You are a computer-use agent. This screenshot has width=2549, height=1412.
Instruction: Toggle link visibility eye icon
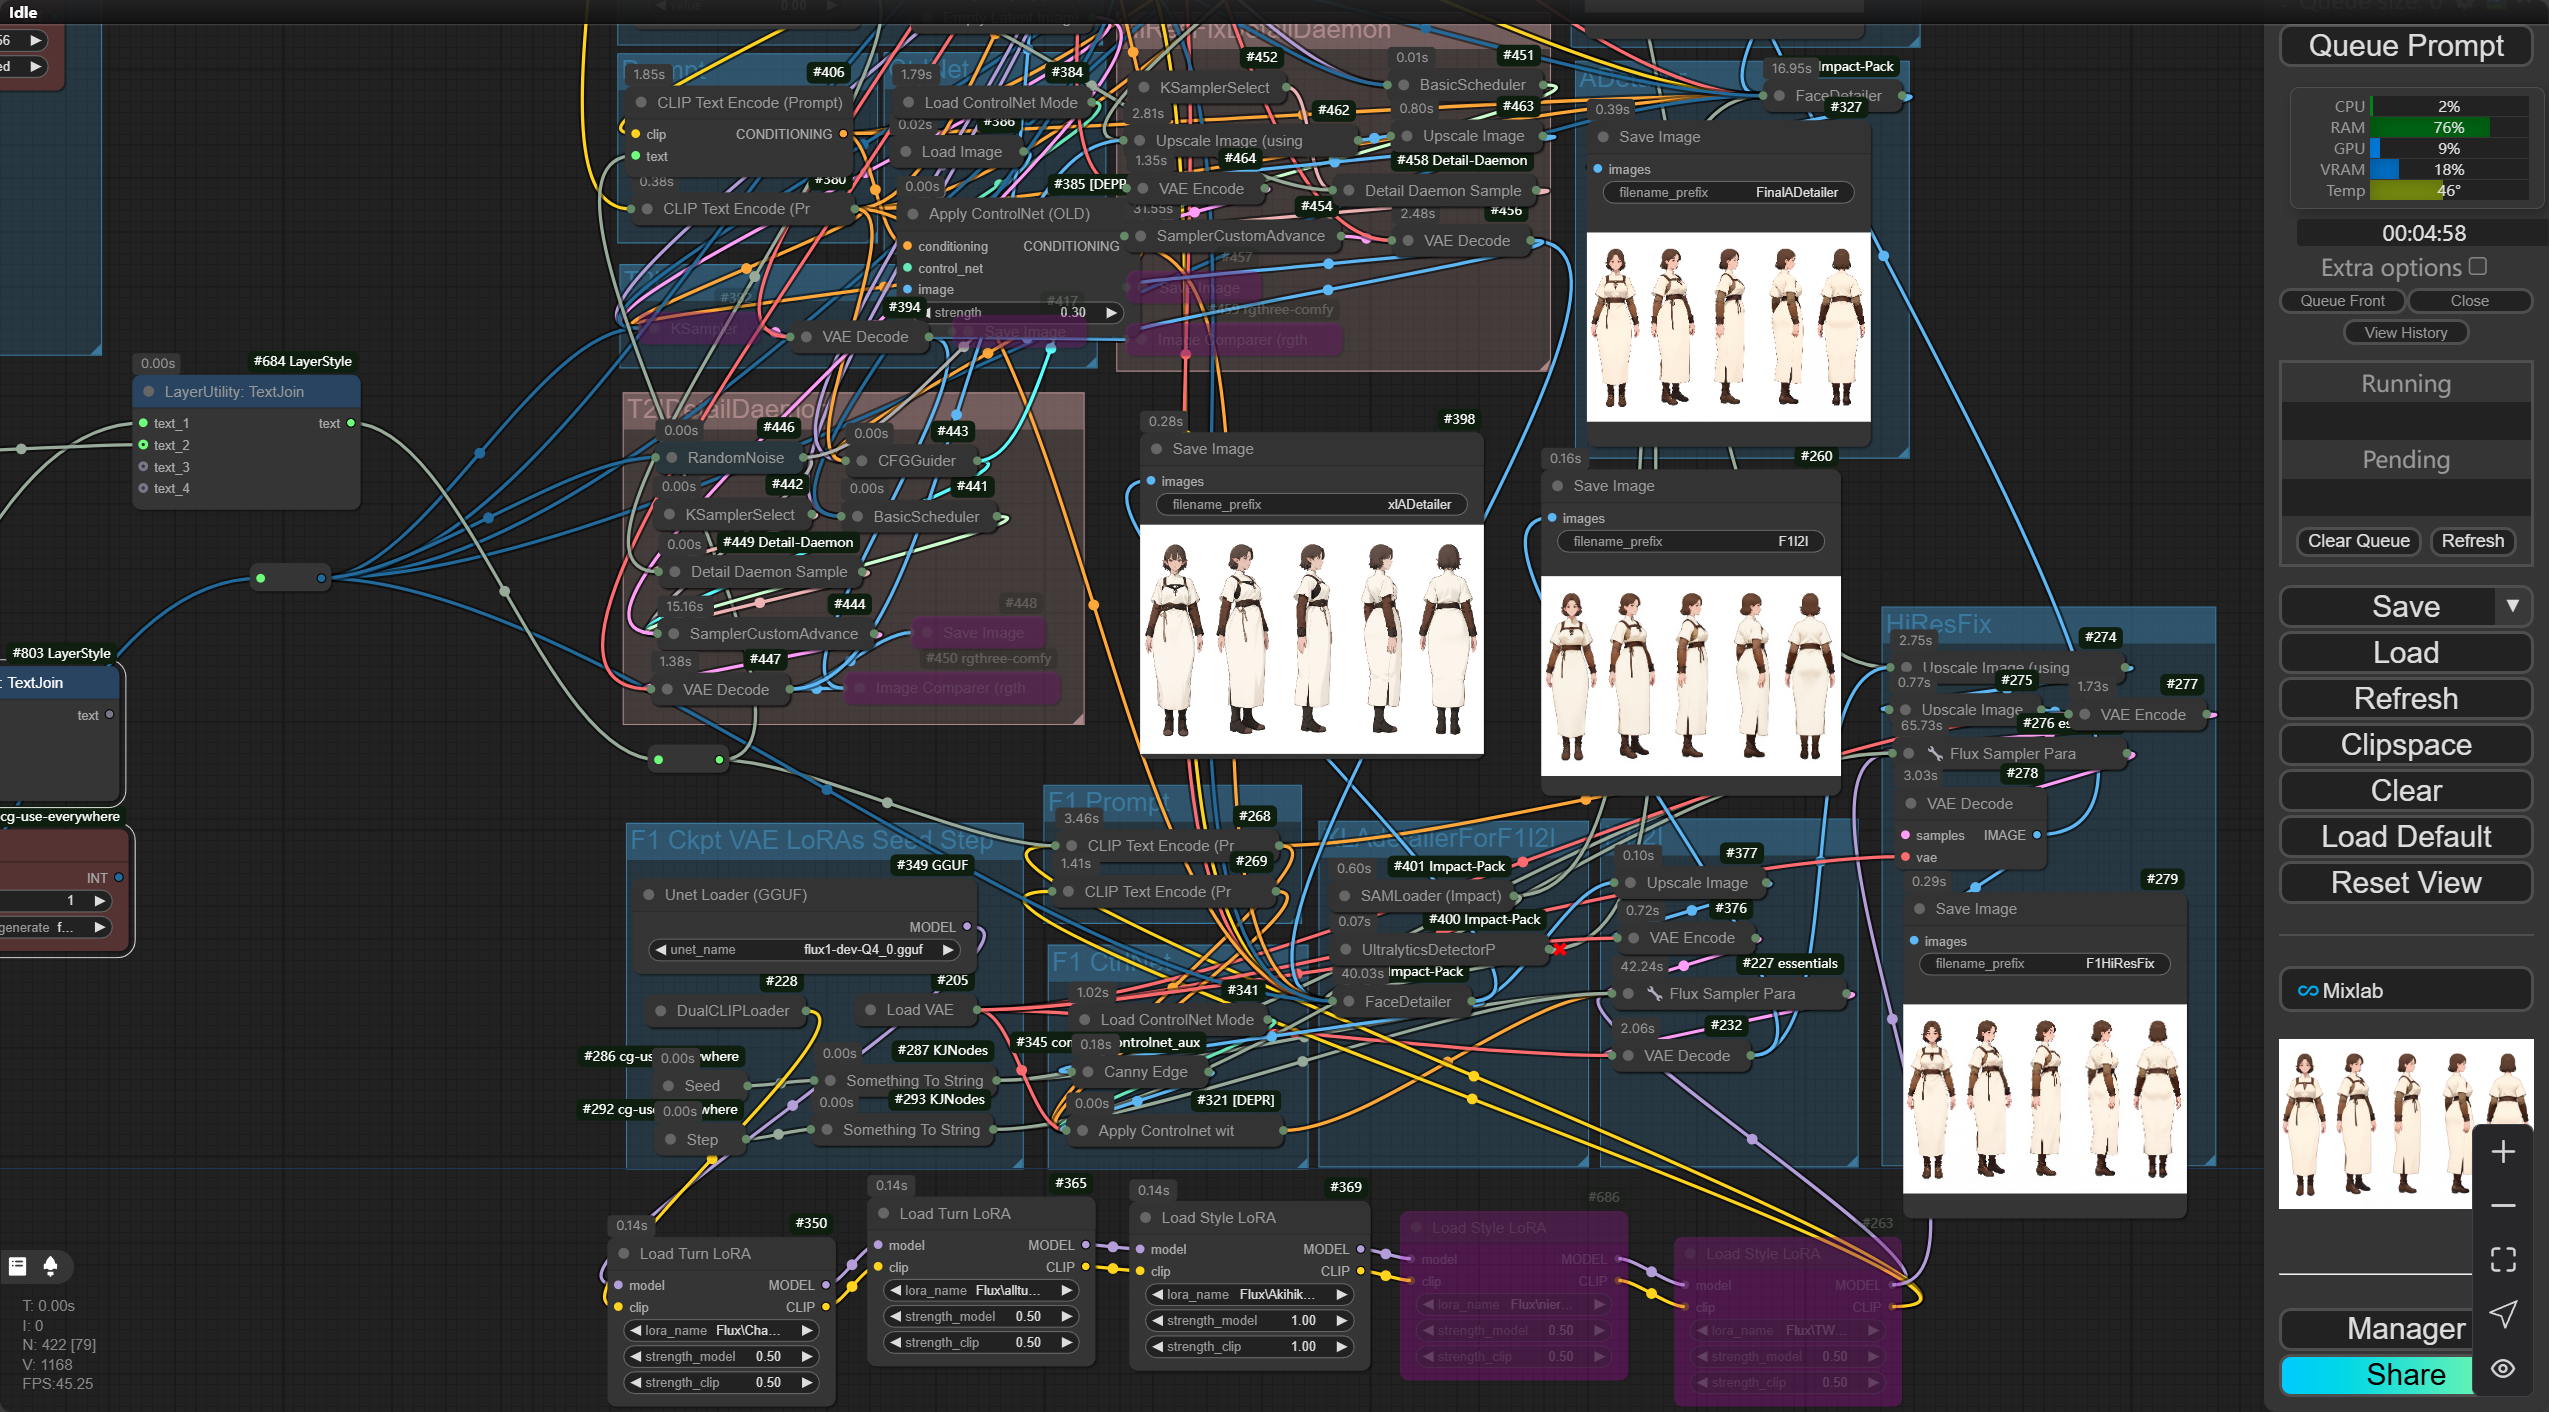(x=2502, y=1368)
